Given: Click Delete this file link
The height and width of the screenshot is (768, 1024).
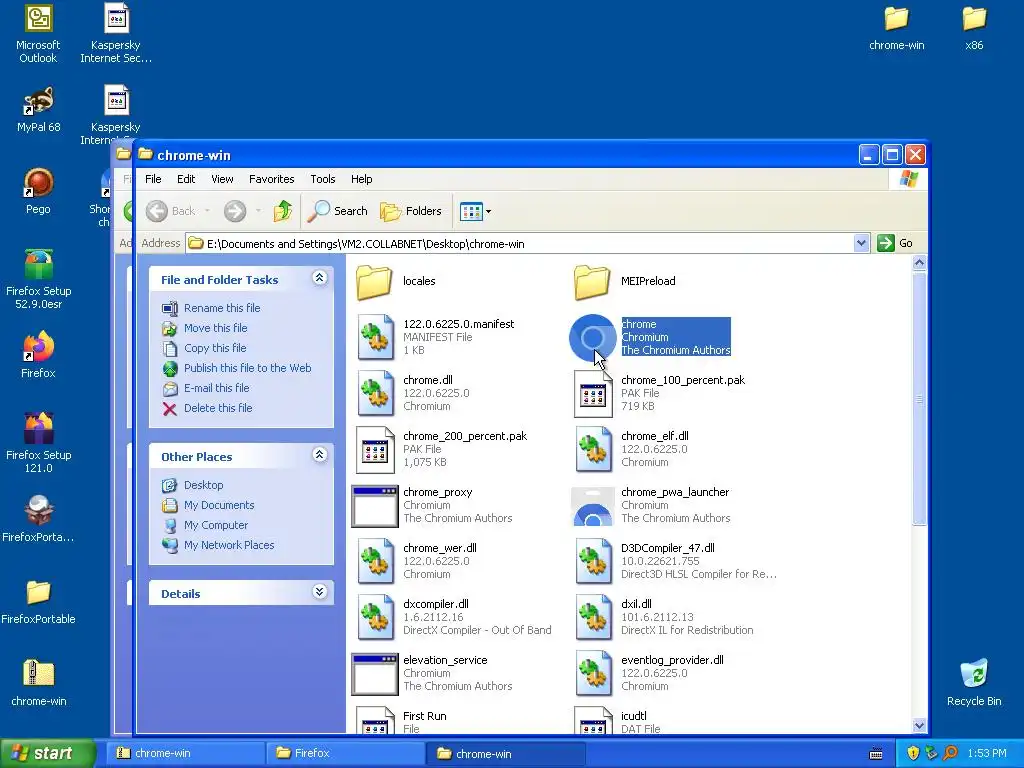Looking at the screenshot, I should click(x=217, y=408).
